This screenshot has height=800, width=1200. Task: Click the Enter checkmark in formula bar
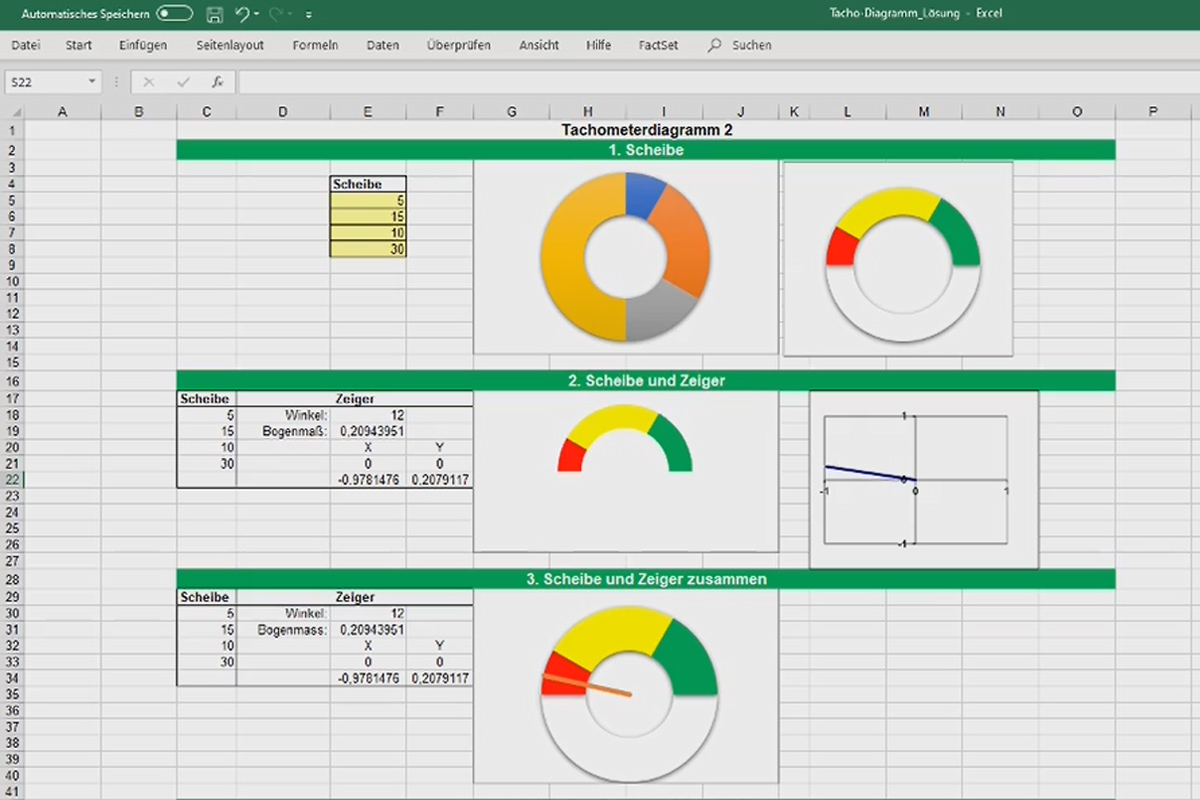point(182,82)
